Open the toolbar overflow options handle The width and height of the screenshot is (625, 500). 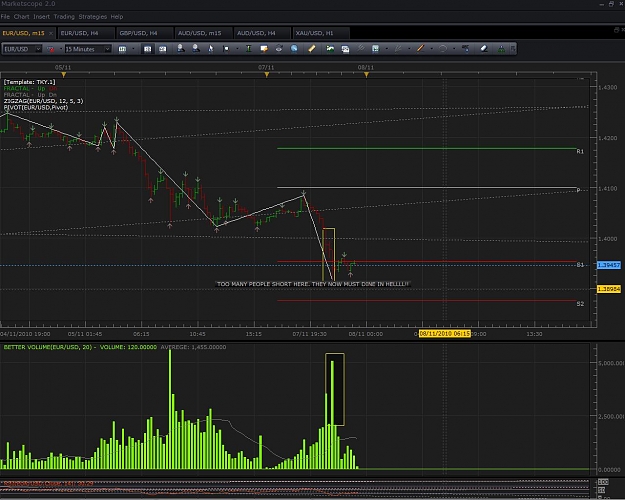[513, 49]
